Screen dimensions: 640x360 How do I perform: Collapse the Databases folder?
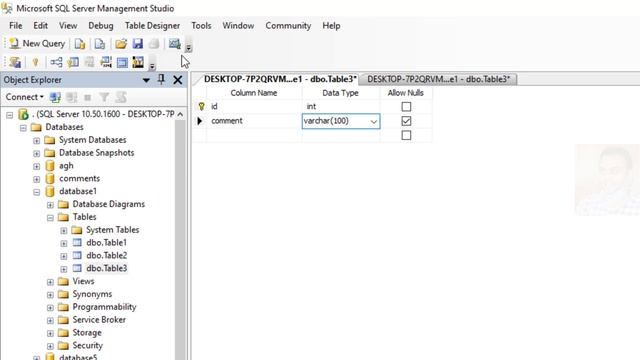[23, 128]
